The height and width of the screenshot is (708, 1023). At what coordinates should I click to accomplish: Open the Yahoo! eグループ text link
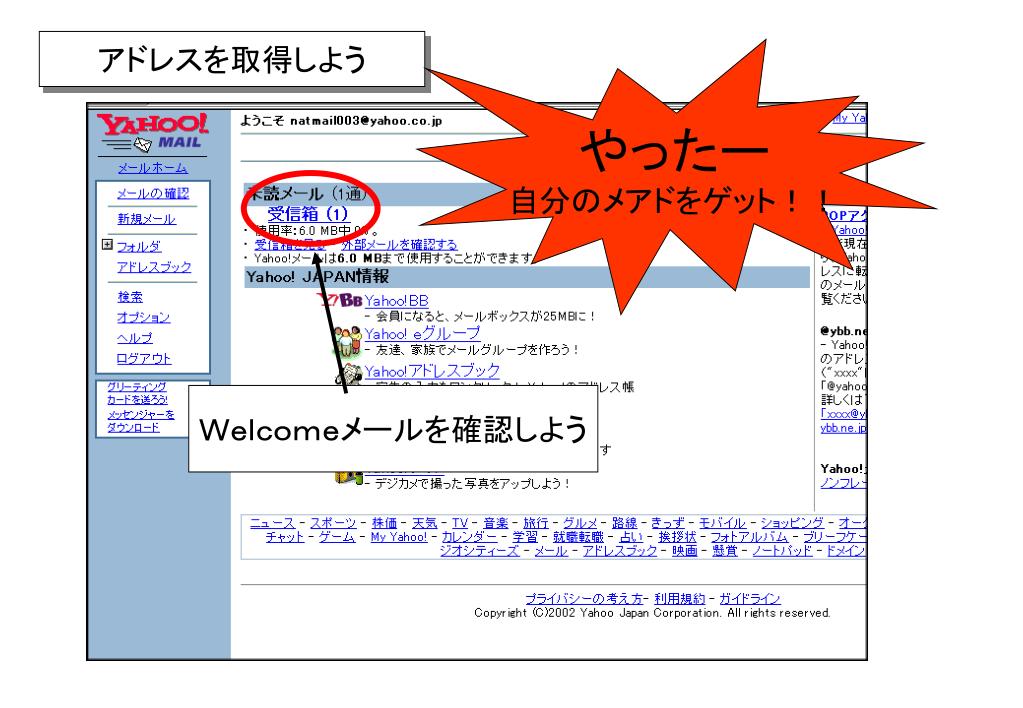tap(422, 333)
